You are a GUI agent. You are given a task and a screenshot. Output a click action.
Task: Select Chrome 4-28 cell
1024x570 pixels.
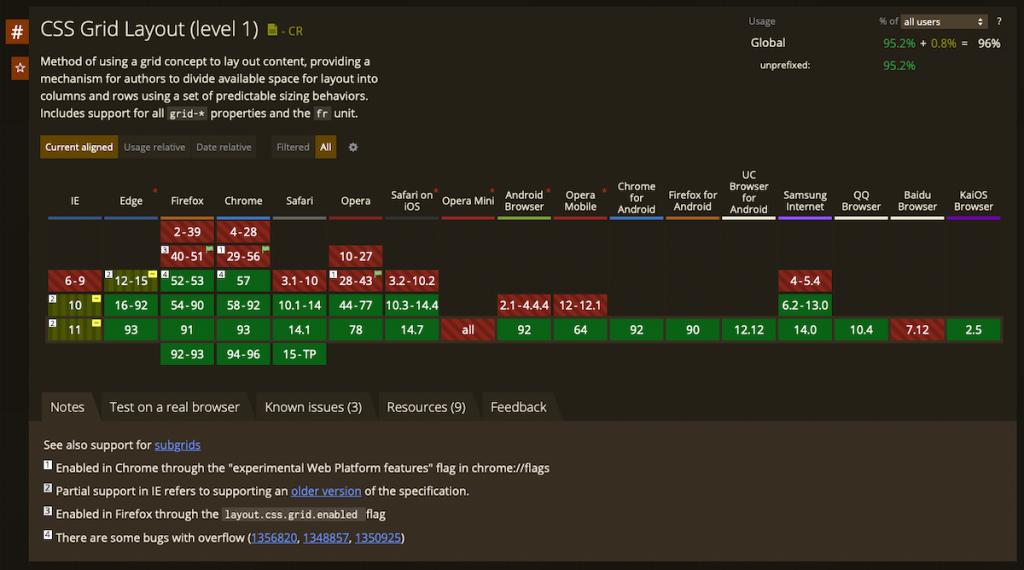pos(244,232)
